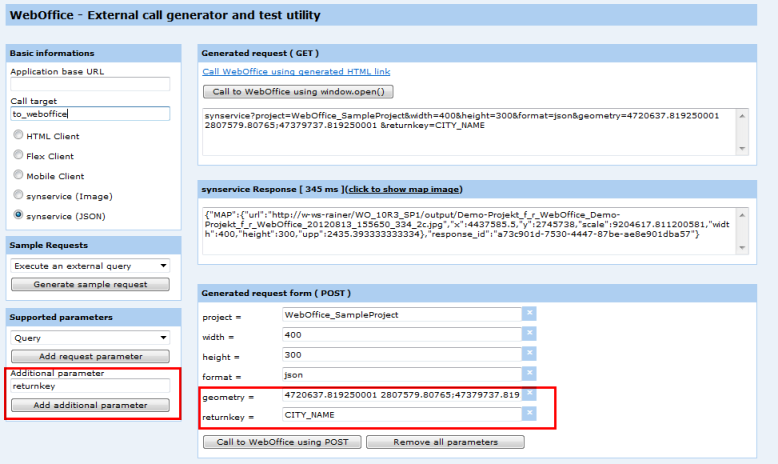This screenshot has height=464, width=778.
Task: Select the synservice (Image) radio button
Action: tap(18, 195)
